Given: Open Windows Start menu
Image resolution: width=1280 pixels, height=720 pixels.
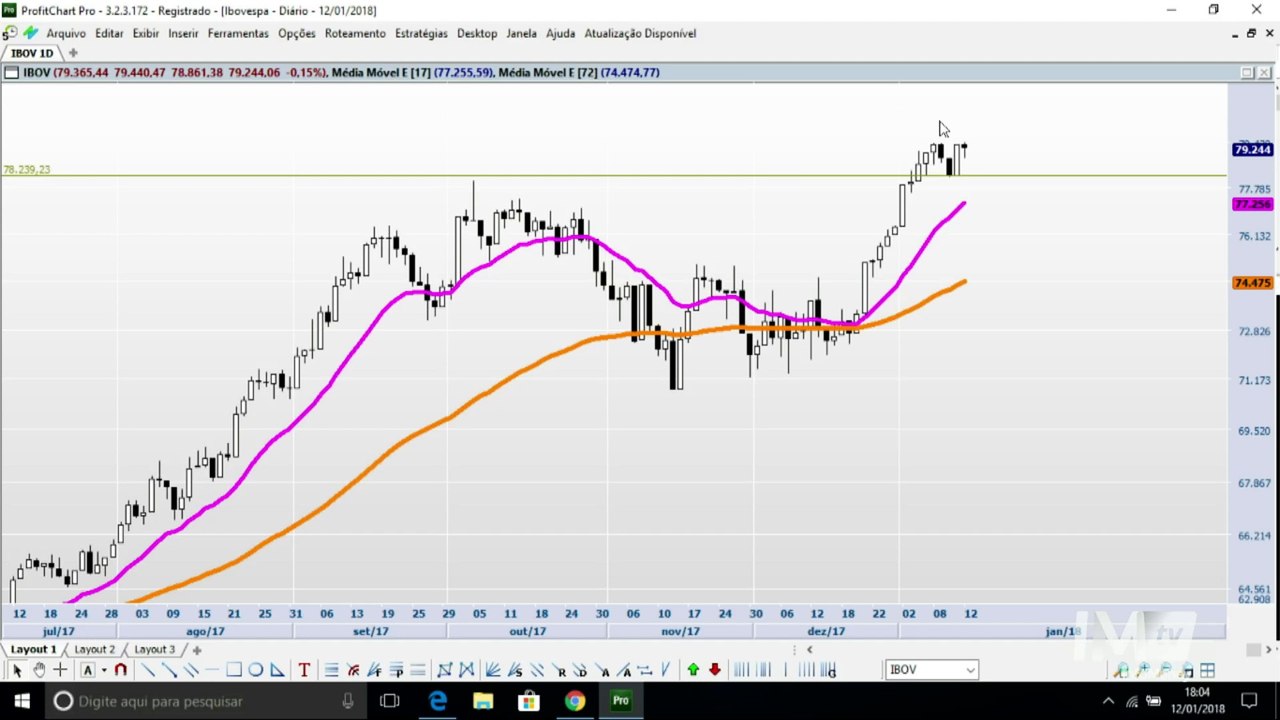Looking at the screenshot, I should pos(22,701).
